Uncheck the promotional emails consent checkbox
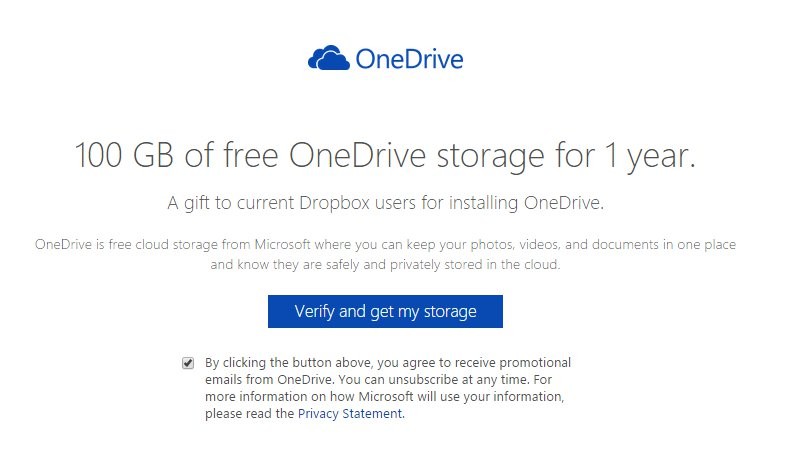787x471 pixels. (x=188, y=363)
